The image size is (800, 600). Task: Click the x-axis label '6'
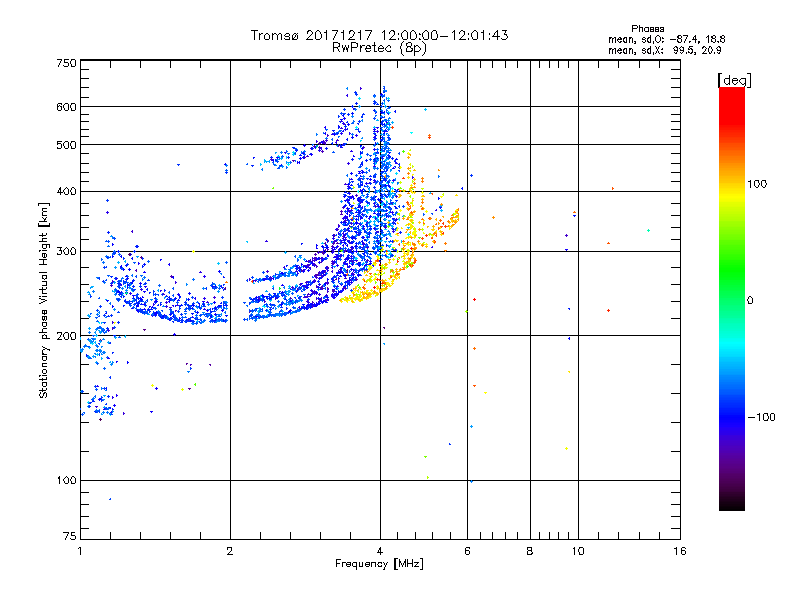tap(467, 551)
